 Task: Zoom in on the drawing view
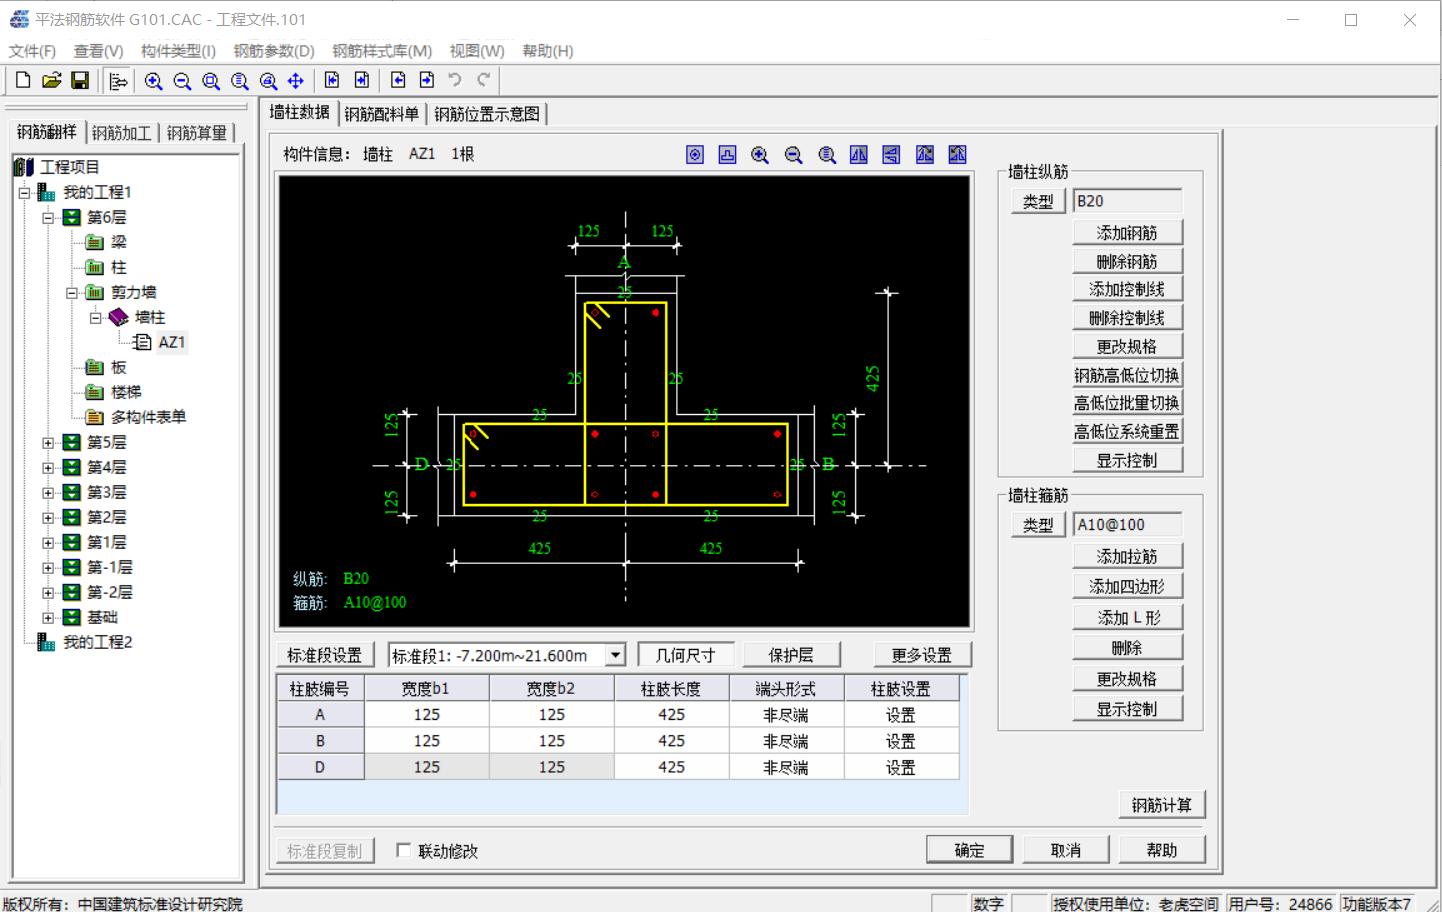tap(760, 155)
